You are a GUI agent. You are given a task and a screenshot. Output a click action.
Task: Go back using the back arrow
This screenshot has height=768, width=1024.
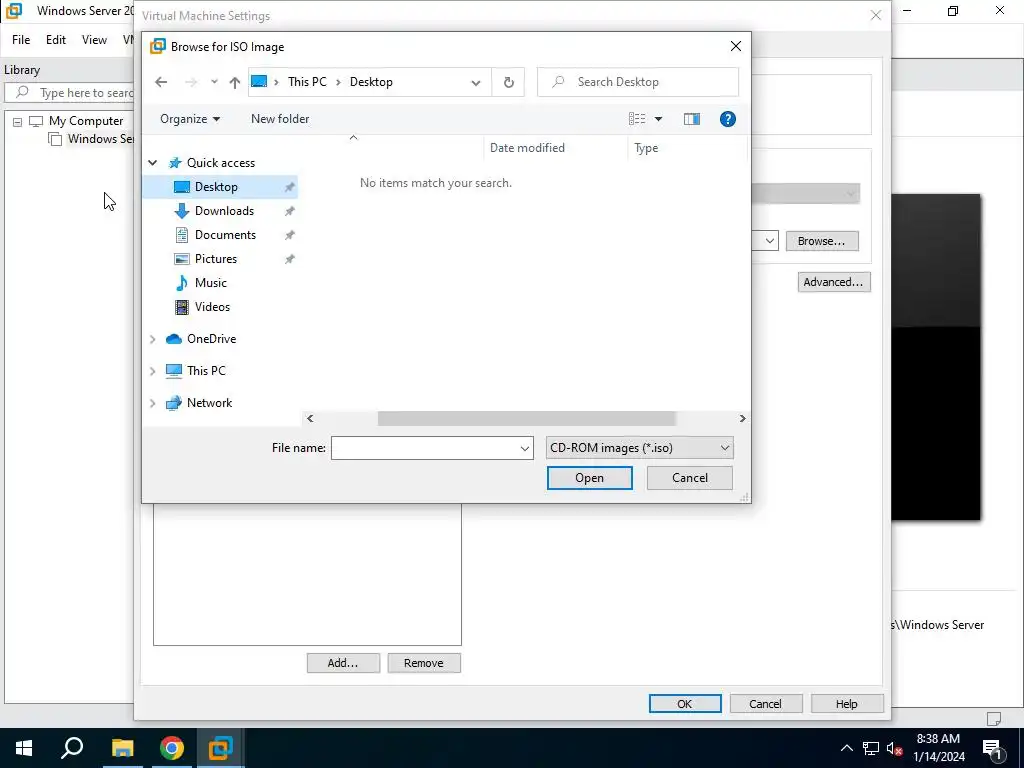tap(161, 82)
